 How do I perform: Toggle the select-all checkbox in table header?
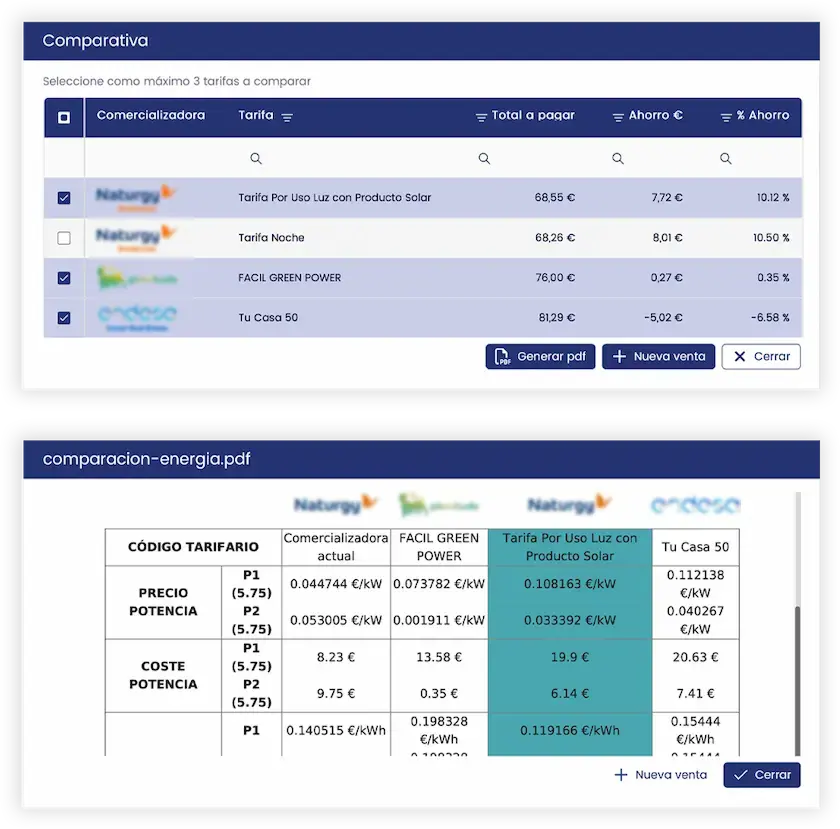pos(64,117)
